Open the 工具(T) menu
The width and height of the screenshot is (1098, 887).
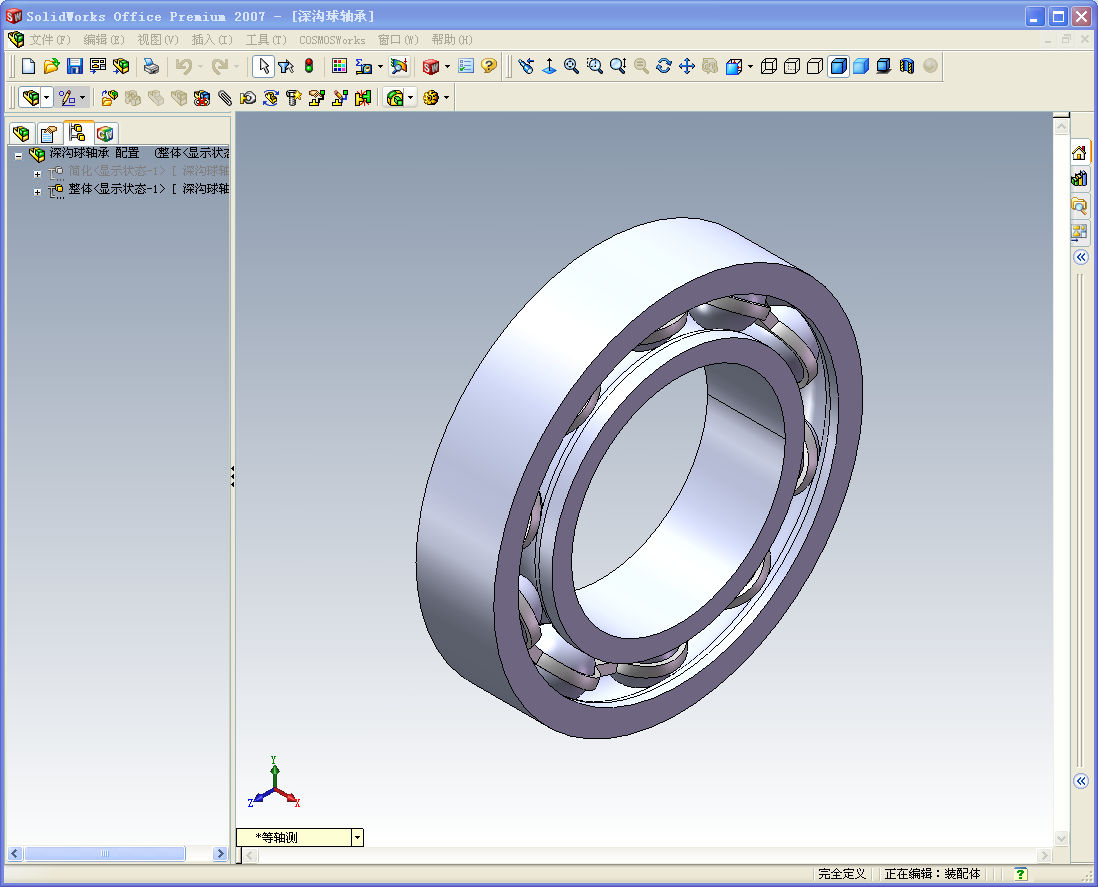click(x=265, y=40)
